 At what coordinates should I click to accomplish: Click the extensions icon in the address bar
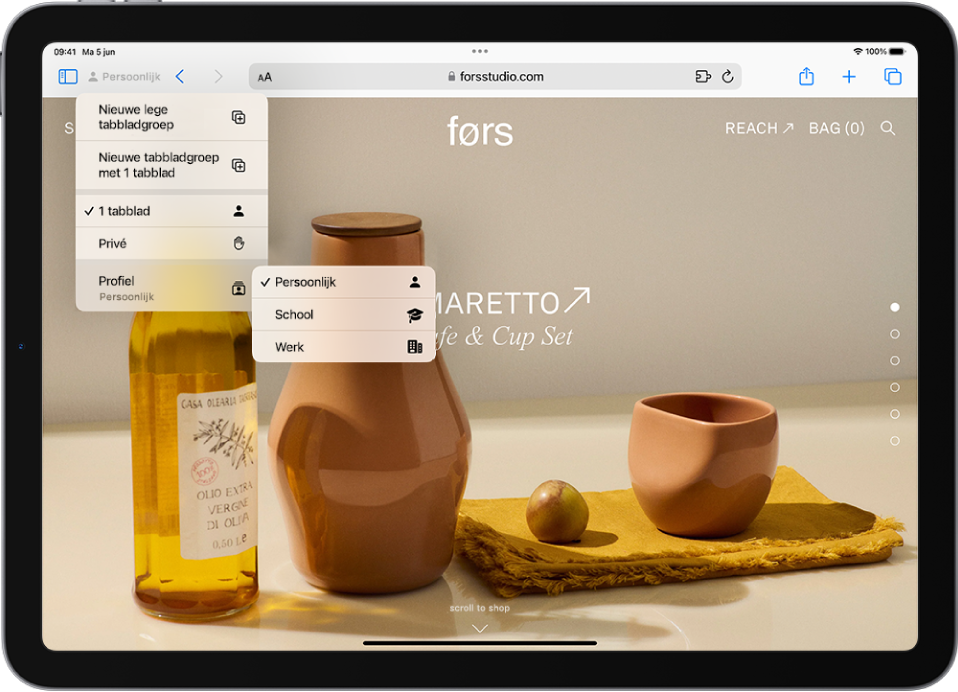coord(703,76)
